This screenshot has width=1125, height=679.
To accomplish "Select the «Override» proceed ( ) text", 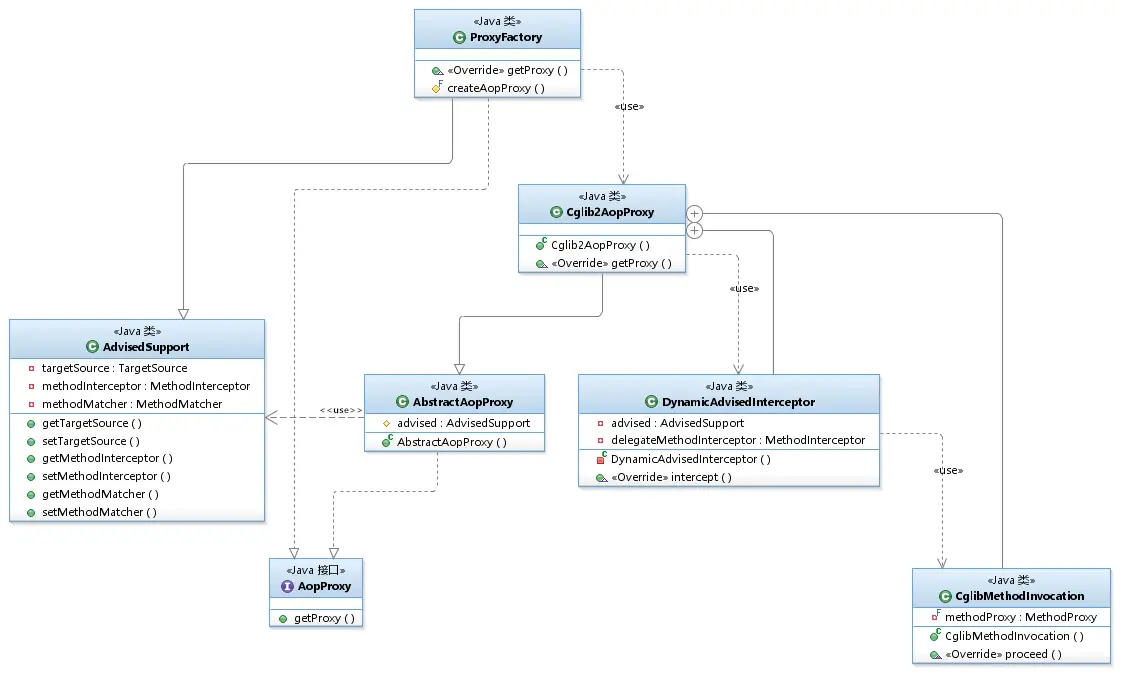I will 1003,655.
